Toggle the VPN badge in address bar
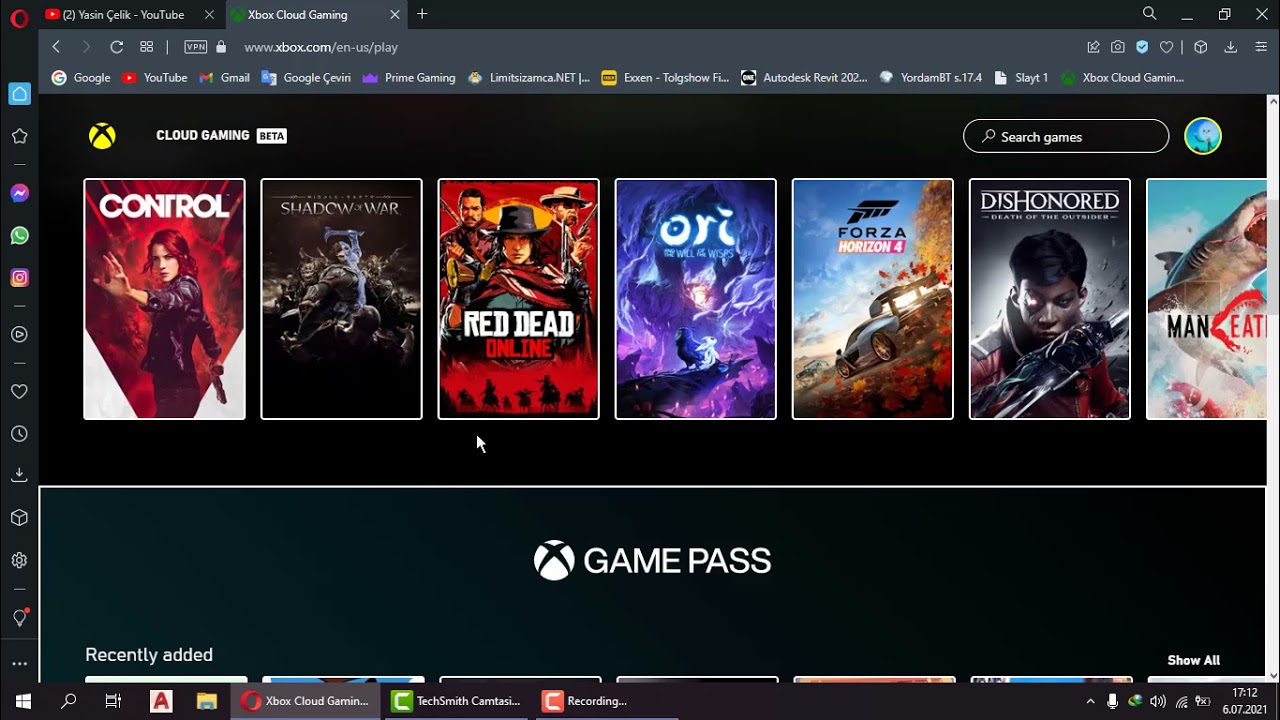Viewport: 1280px width, 720px height. [196, 47]
